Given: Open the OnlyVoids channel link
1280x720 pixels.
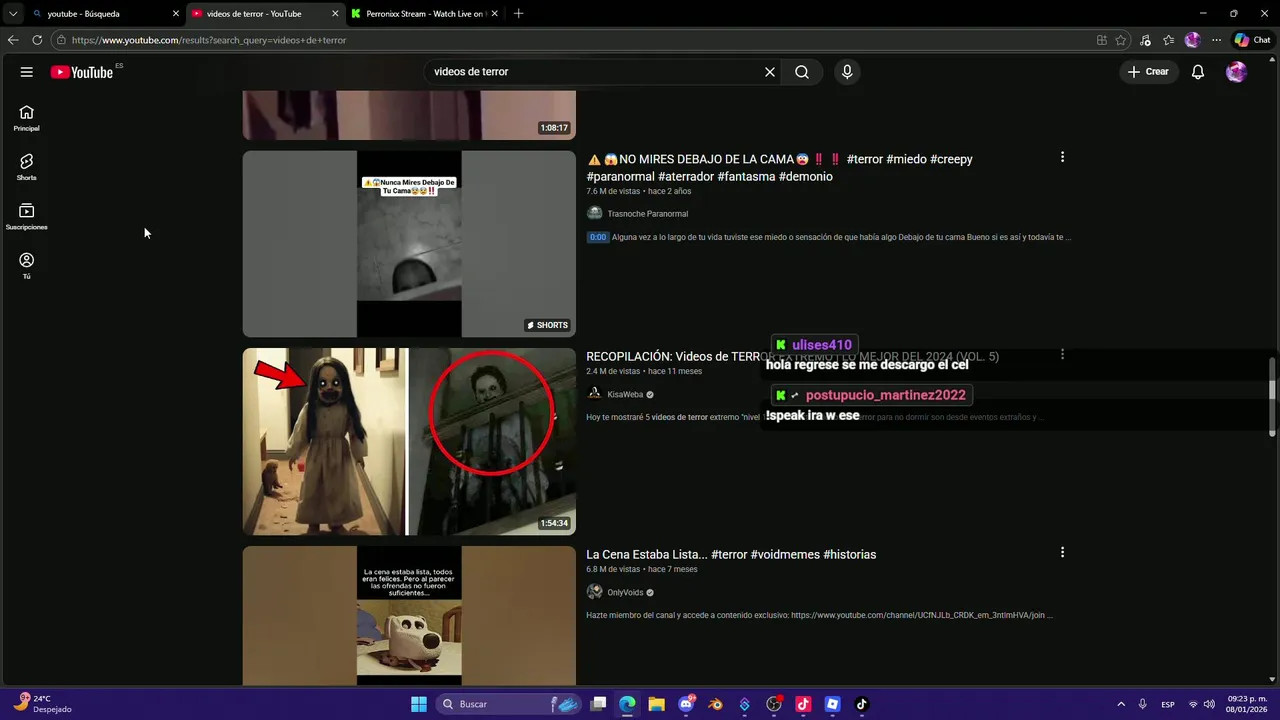Looking at the screenshot, I should (x=625, y=592).
